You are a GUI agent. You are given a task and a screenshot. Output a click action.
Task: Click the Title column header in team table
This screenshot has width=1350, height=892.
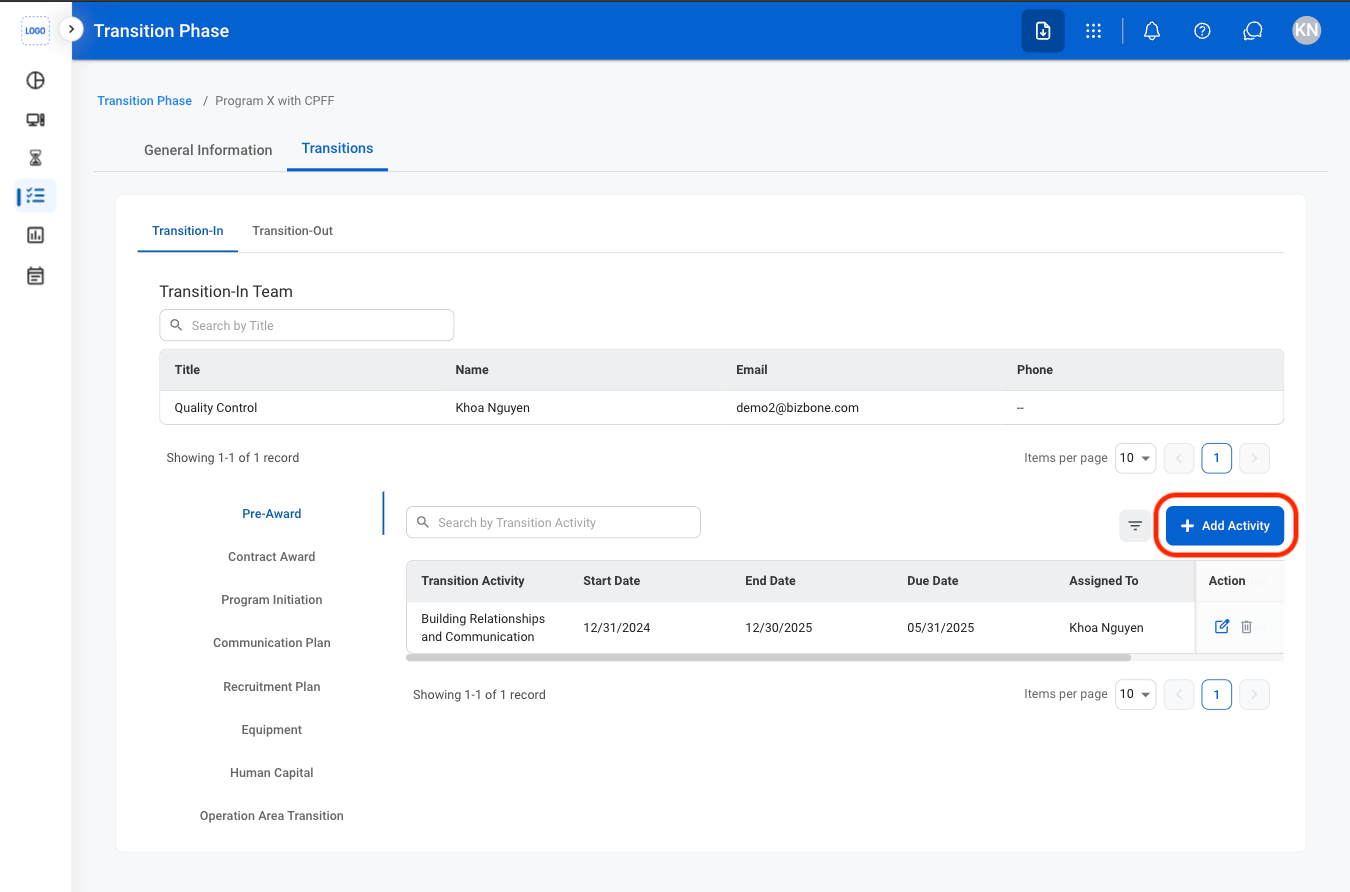pos(187,370)
